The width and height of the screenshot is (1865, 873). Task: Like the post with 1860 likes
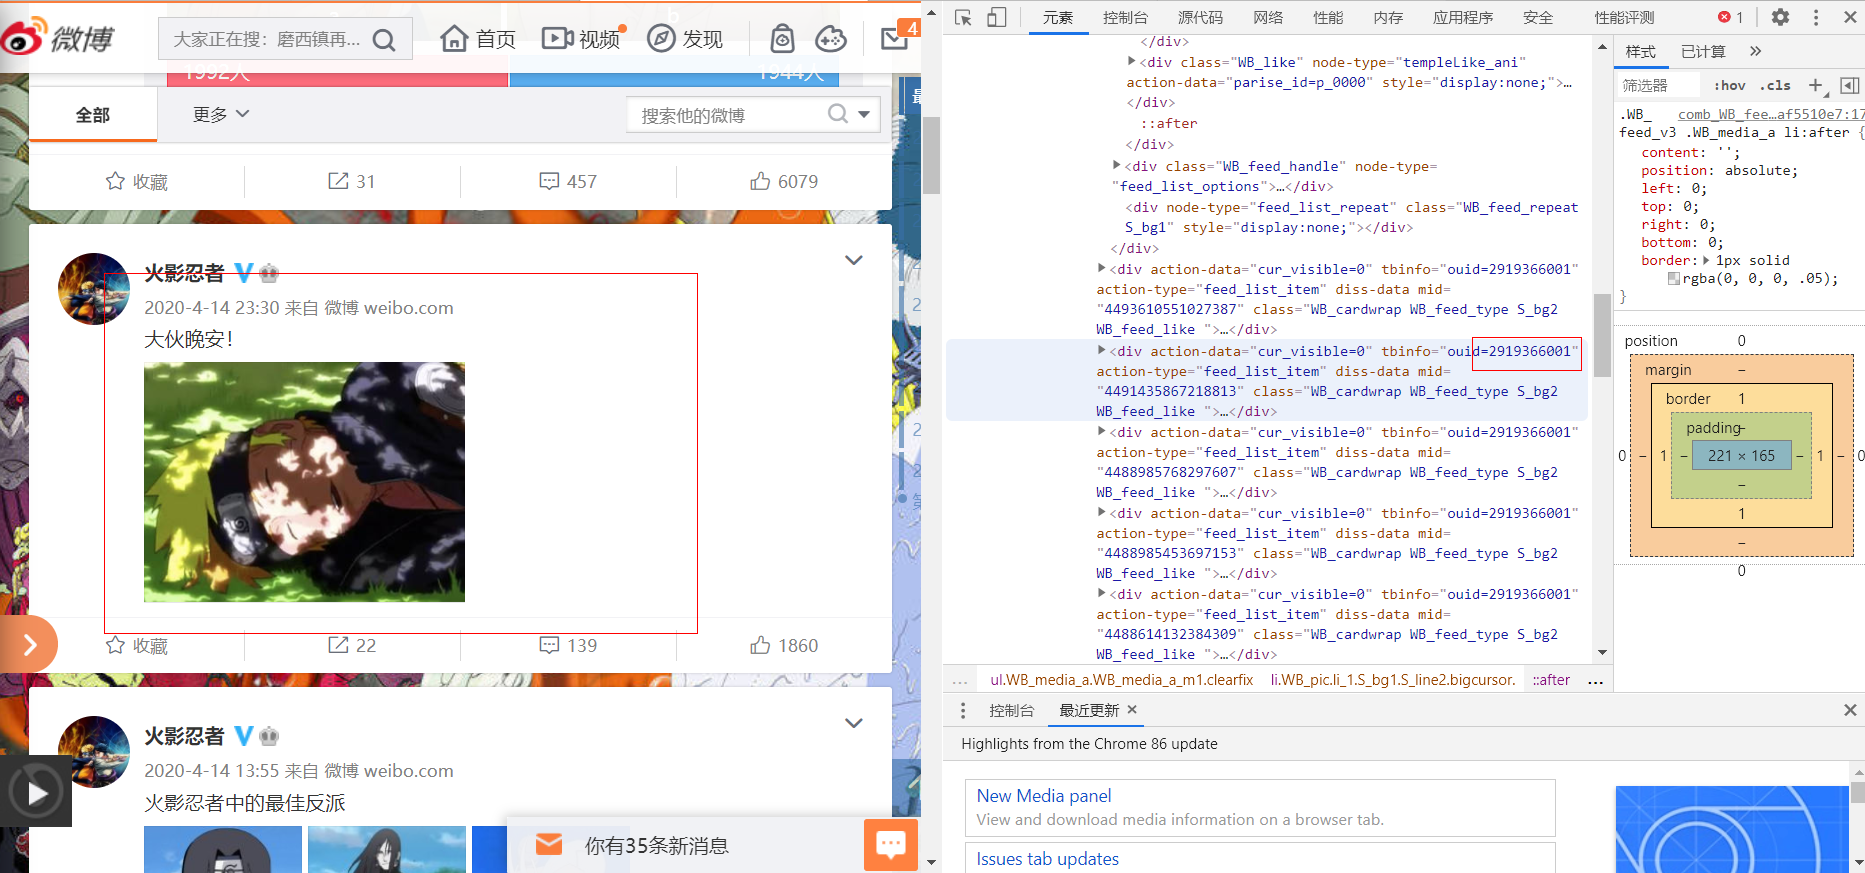click(784, 645)
